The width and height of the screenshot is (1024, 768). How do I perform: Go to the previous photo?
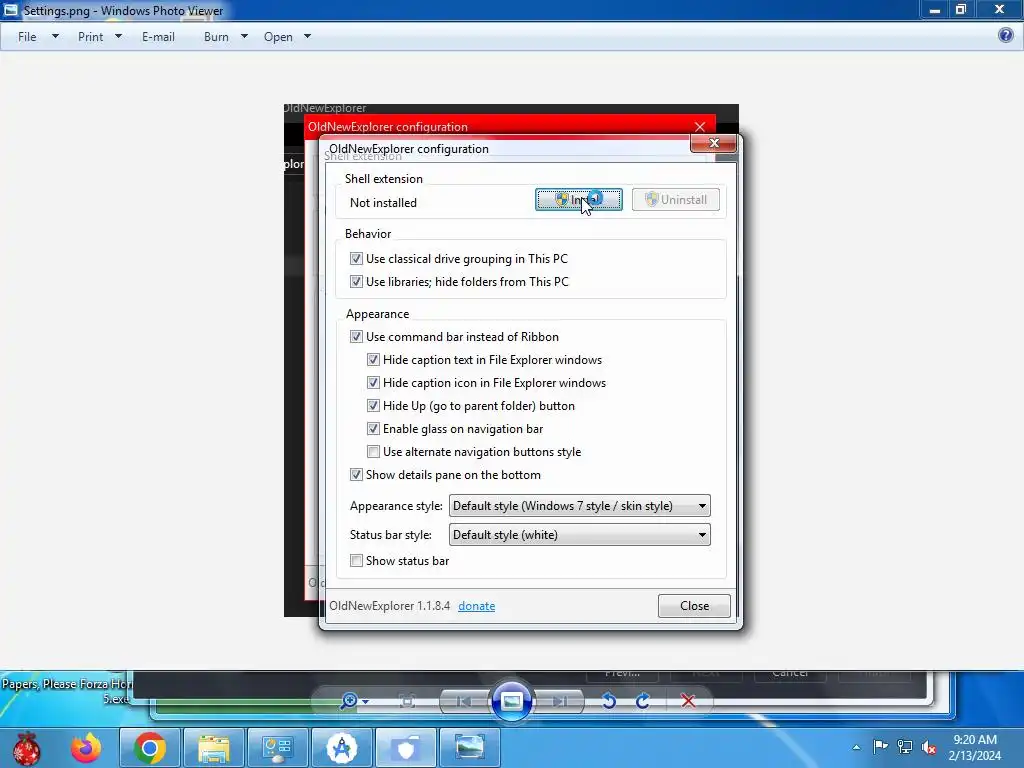[x=464, y=701]
